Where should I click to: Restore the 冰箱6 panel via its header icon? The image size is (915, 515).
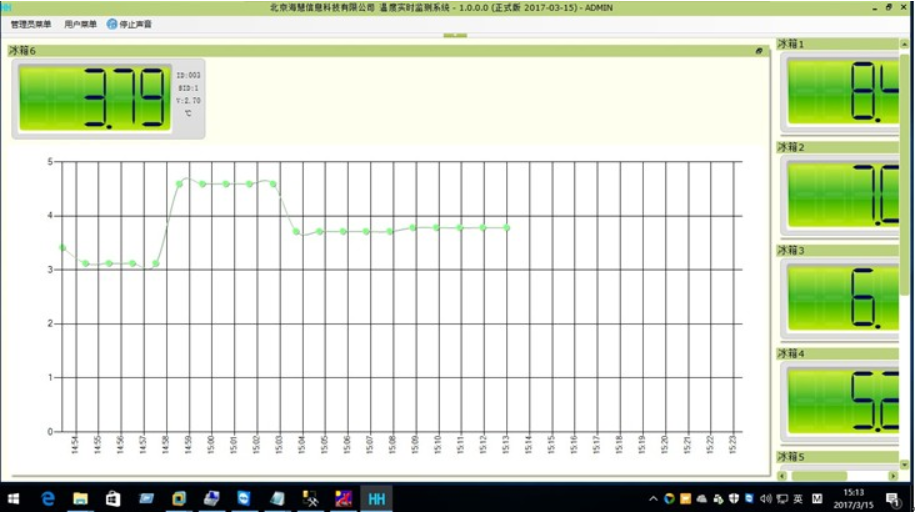point(759,51)
